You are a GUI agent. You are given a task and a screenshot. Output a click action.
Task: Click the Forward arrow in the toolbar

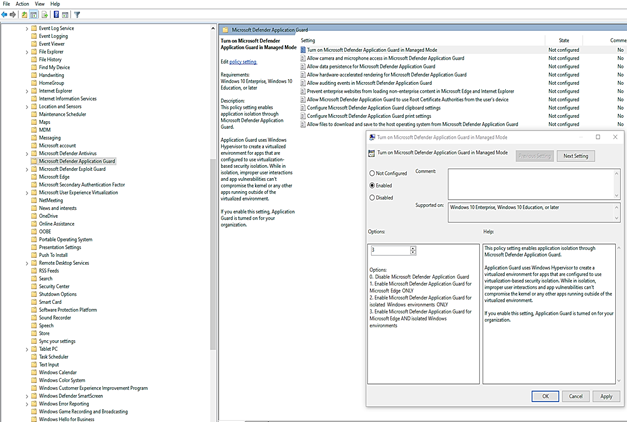click(13, 15)
